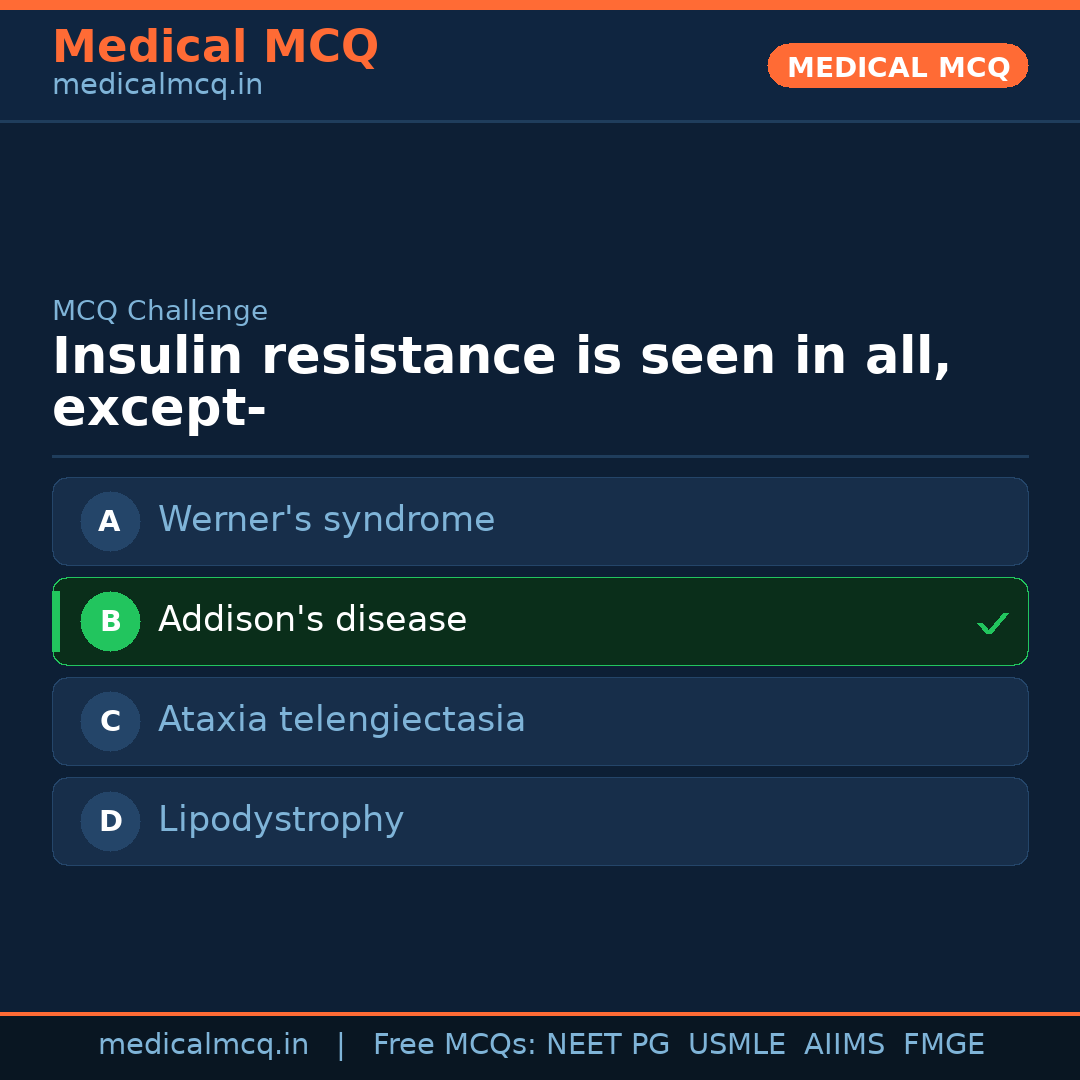The image size is (1080, 1080).
Task: Click the Addison's disease answer text
Action: click(x=312, y=620)
